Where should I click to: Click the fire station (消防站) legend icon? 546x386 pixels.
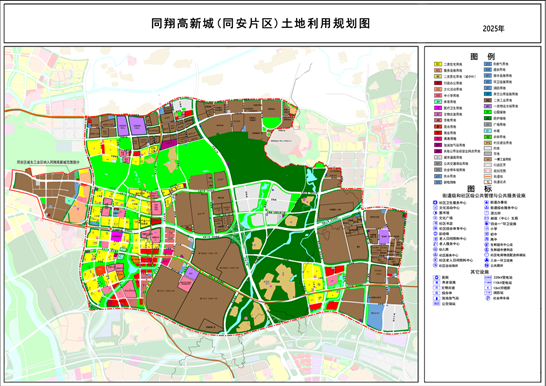(488, 293)
